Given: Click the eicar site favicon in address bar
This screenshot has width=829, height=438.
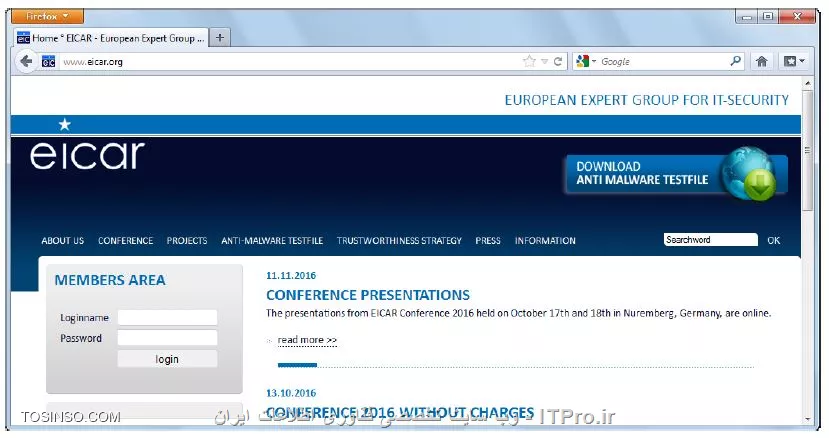Looking at the screenshot, I should point(48,61).
